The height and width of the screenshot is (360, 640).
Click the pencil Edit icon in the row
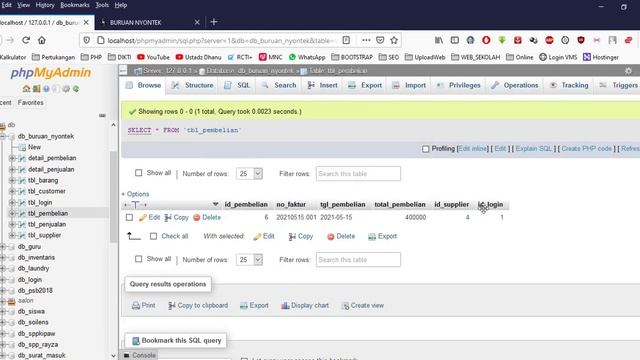point(142,218)
